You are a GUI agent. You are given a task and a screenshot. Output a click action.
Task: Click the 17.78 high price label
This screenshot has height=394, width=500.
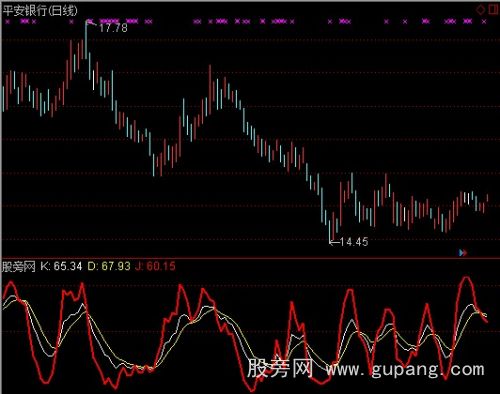[113, 28]
